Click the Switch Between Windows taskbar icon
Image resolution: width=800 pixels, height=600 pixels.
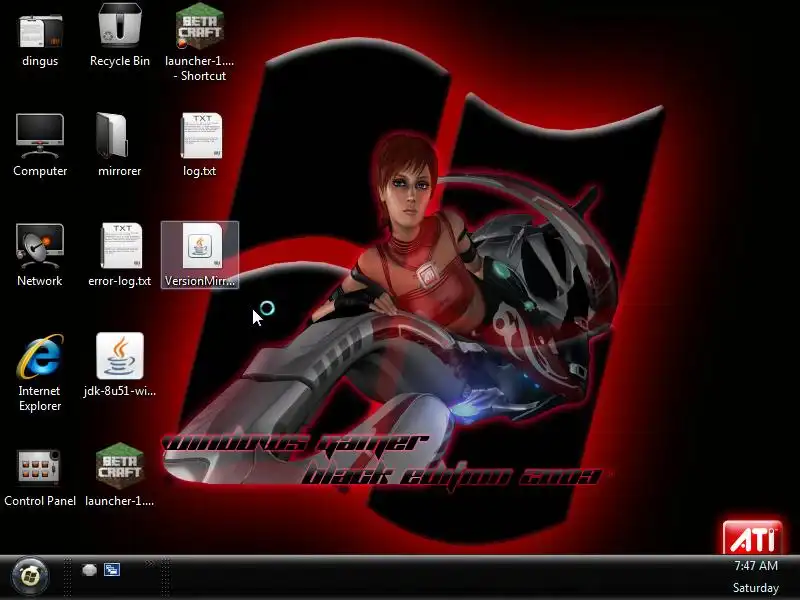click(112, 569)
